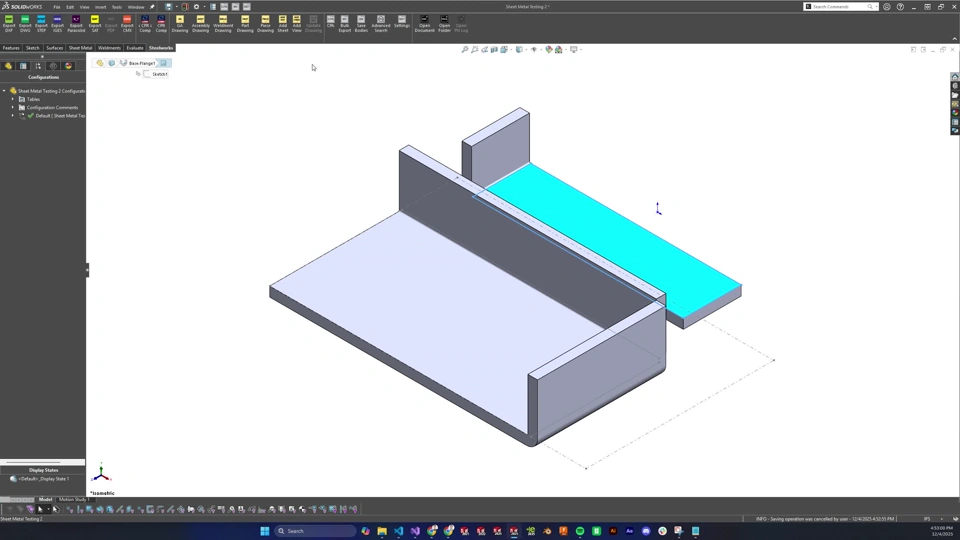Click the Section View icon
Viewport: 960px width, 540px height.
click(494, 50)
